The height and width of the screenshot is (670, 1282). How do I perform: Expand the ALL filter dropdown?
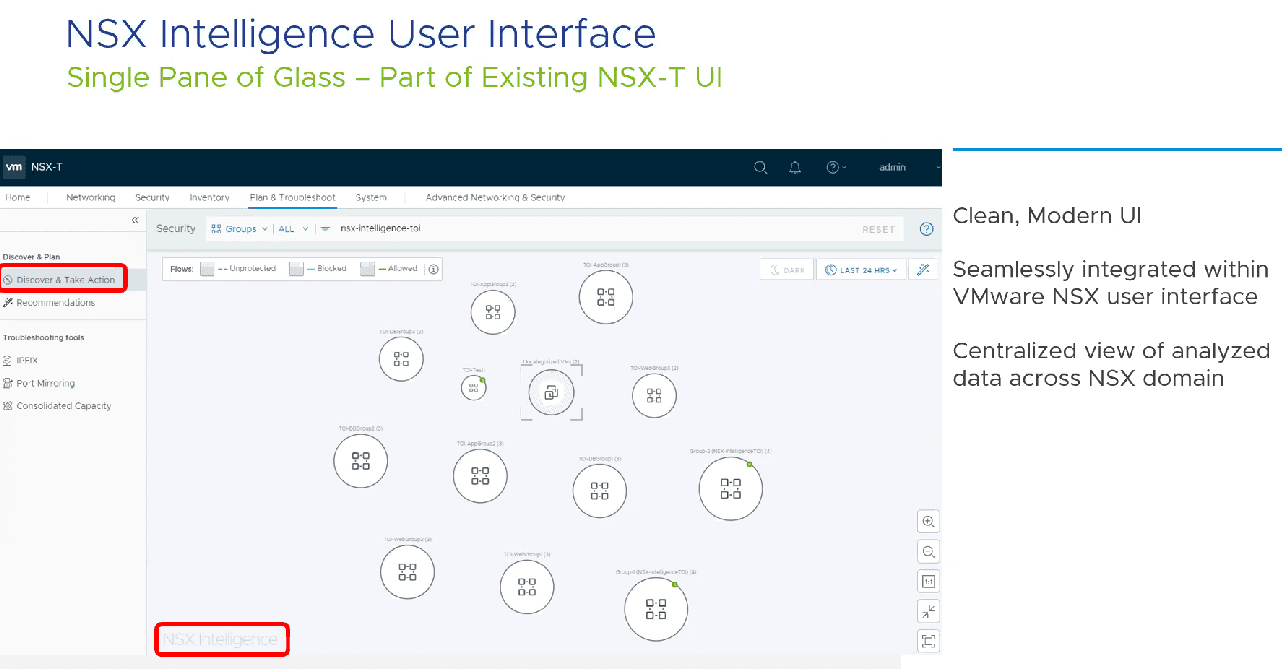coord(293,229)
